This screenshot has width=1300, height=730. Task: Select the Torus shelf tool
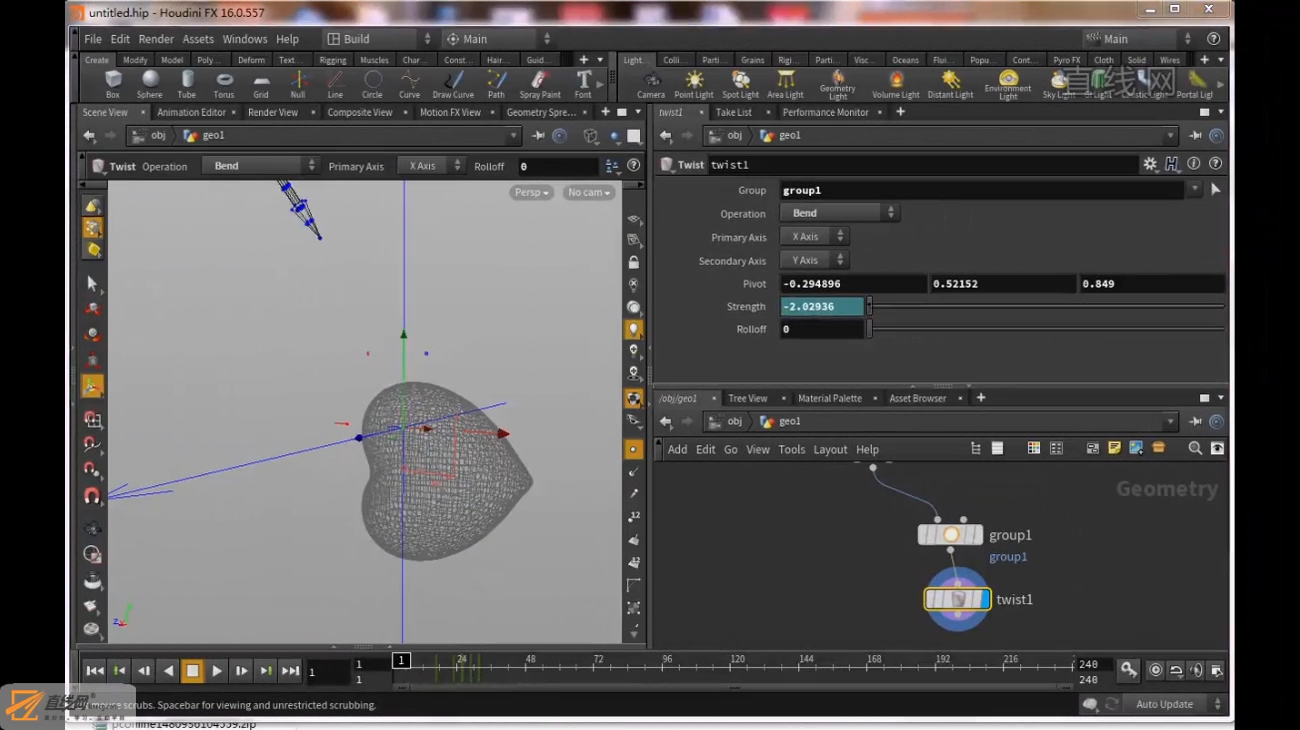click(x=224, y=84)
